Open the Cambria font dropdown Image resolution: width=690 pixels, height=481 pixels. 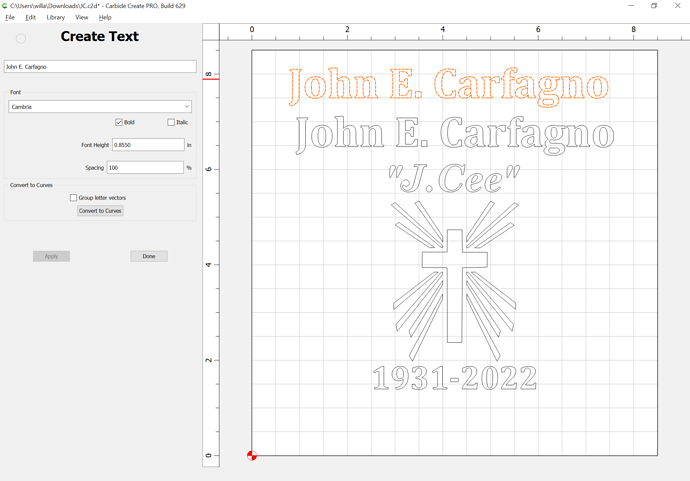(100, 106)
